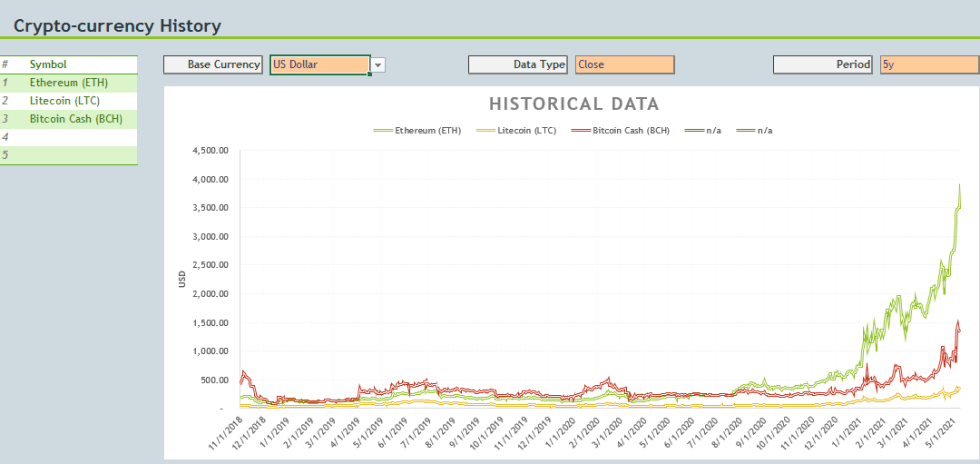The width and height of the screenshot is (980, 464).
Task: Click the Symbol column header
Action: click(x=48, y=64)
